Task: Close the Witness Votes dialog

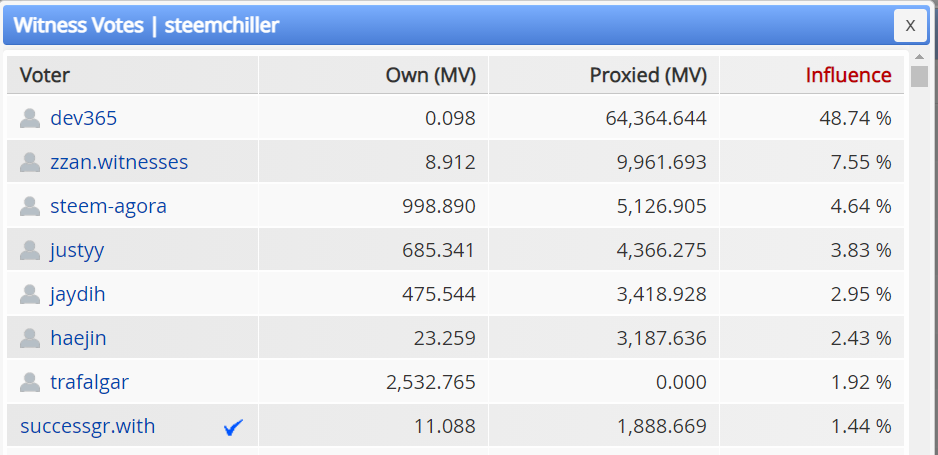Action: [x=910, y=26]
